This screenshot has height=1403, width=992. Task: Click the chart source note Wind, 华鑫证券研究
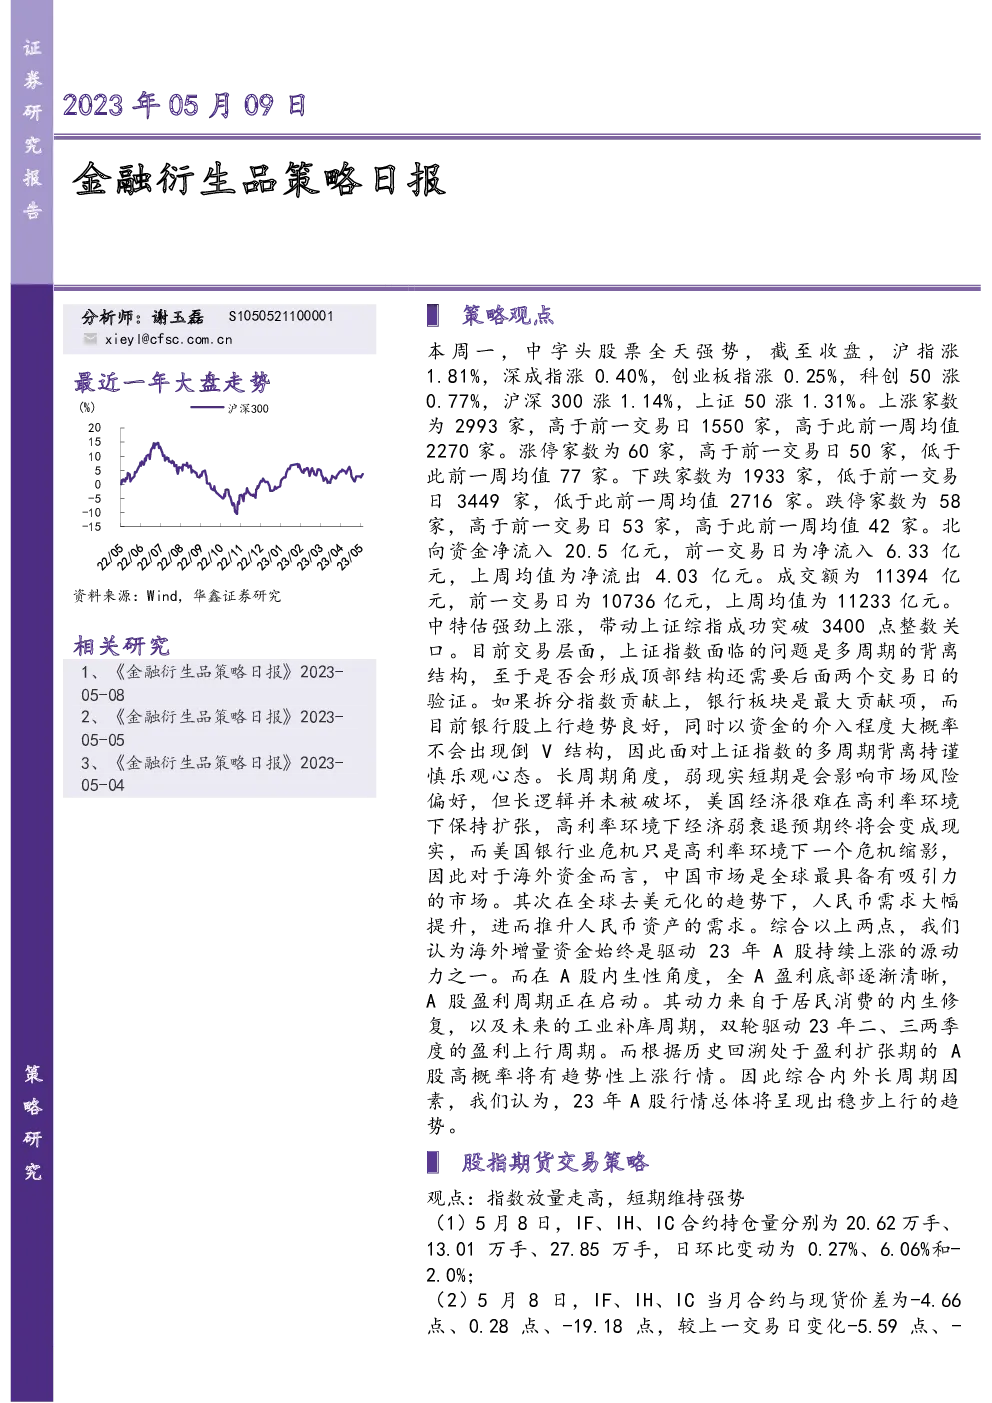point(177,596)
